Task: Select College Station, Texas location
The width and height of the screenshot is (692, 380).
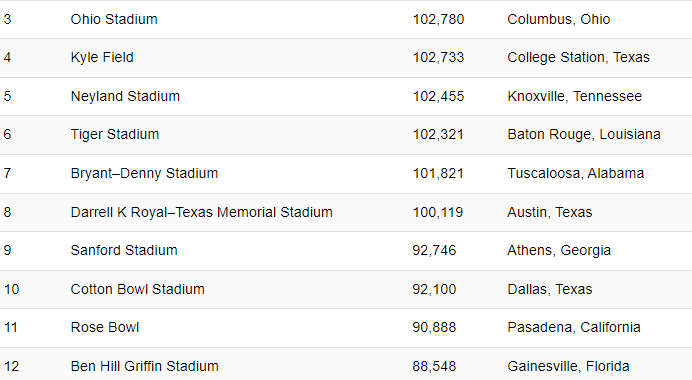Action: click(x=579, y=57)
